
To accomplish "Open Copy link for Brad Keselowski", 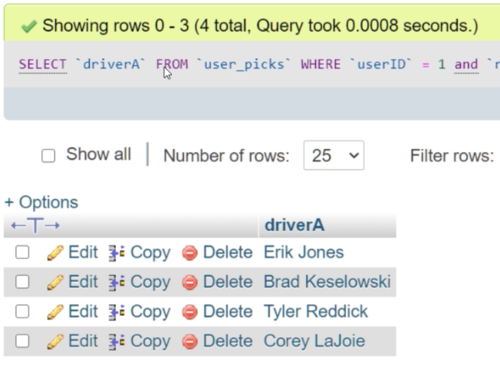I will 150,282.
